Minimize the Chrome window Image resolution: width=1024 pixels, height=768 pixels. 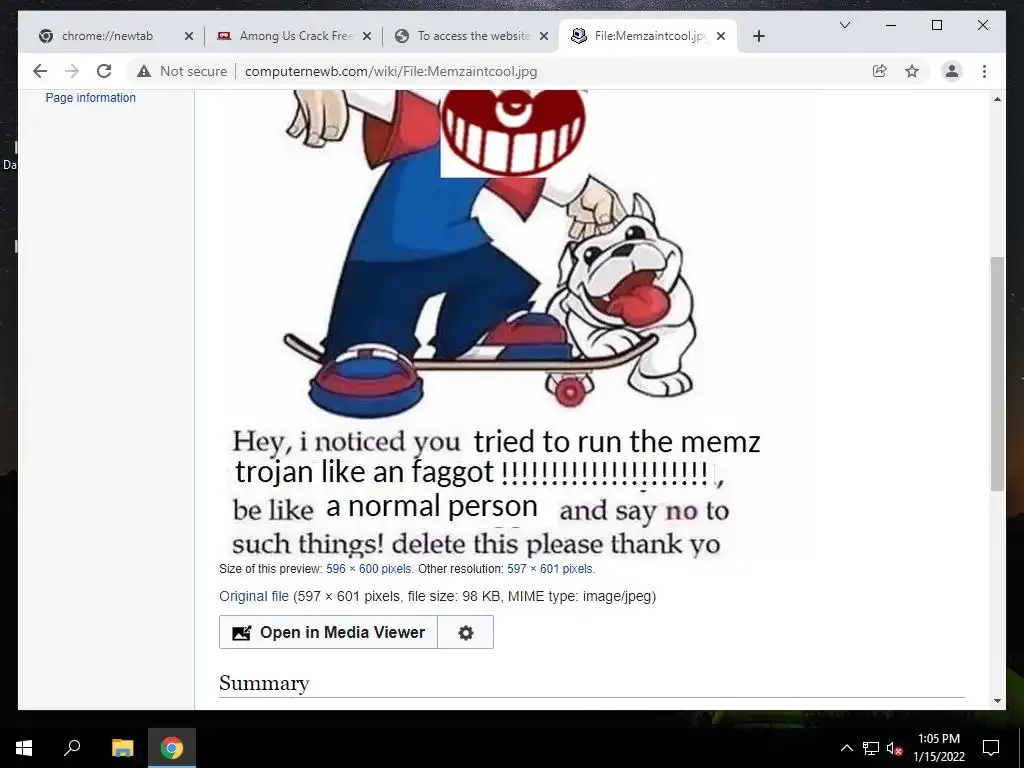tap(891, 25)
